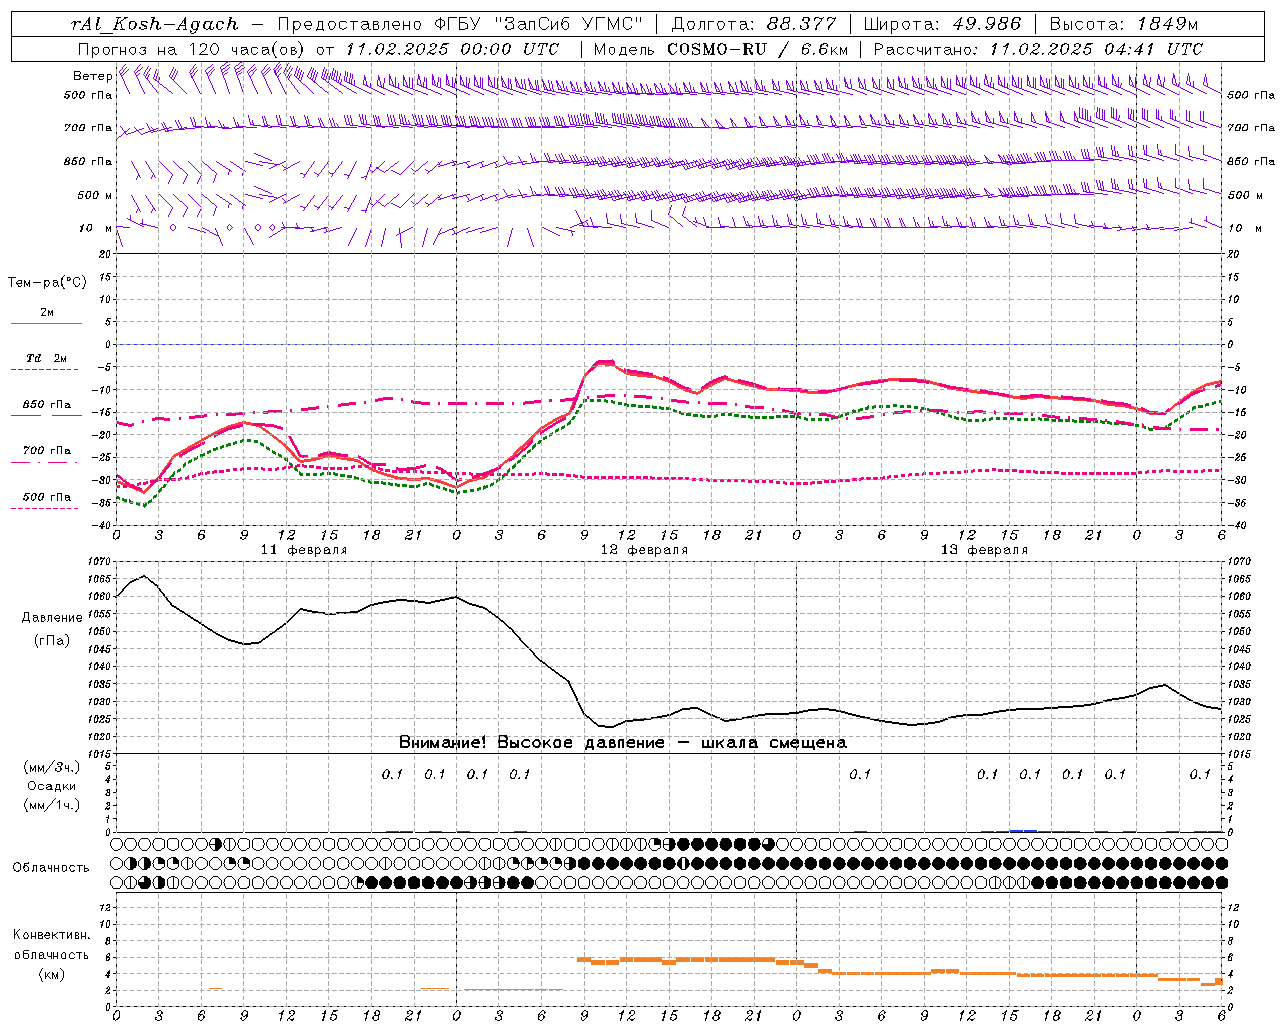Click the dash-dot 700 гПа temperature legend line

click(44, 461)
